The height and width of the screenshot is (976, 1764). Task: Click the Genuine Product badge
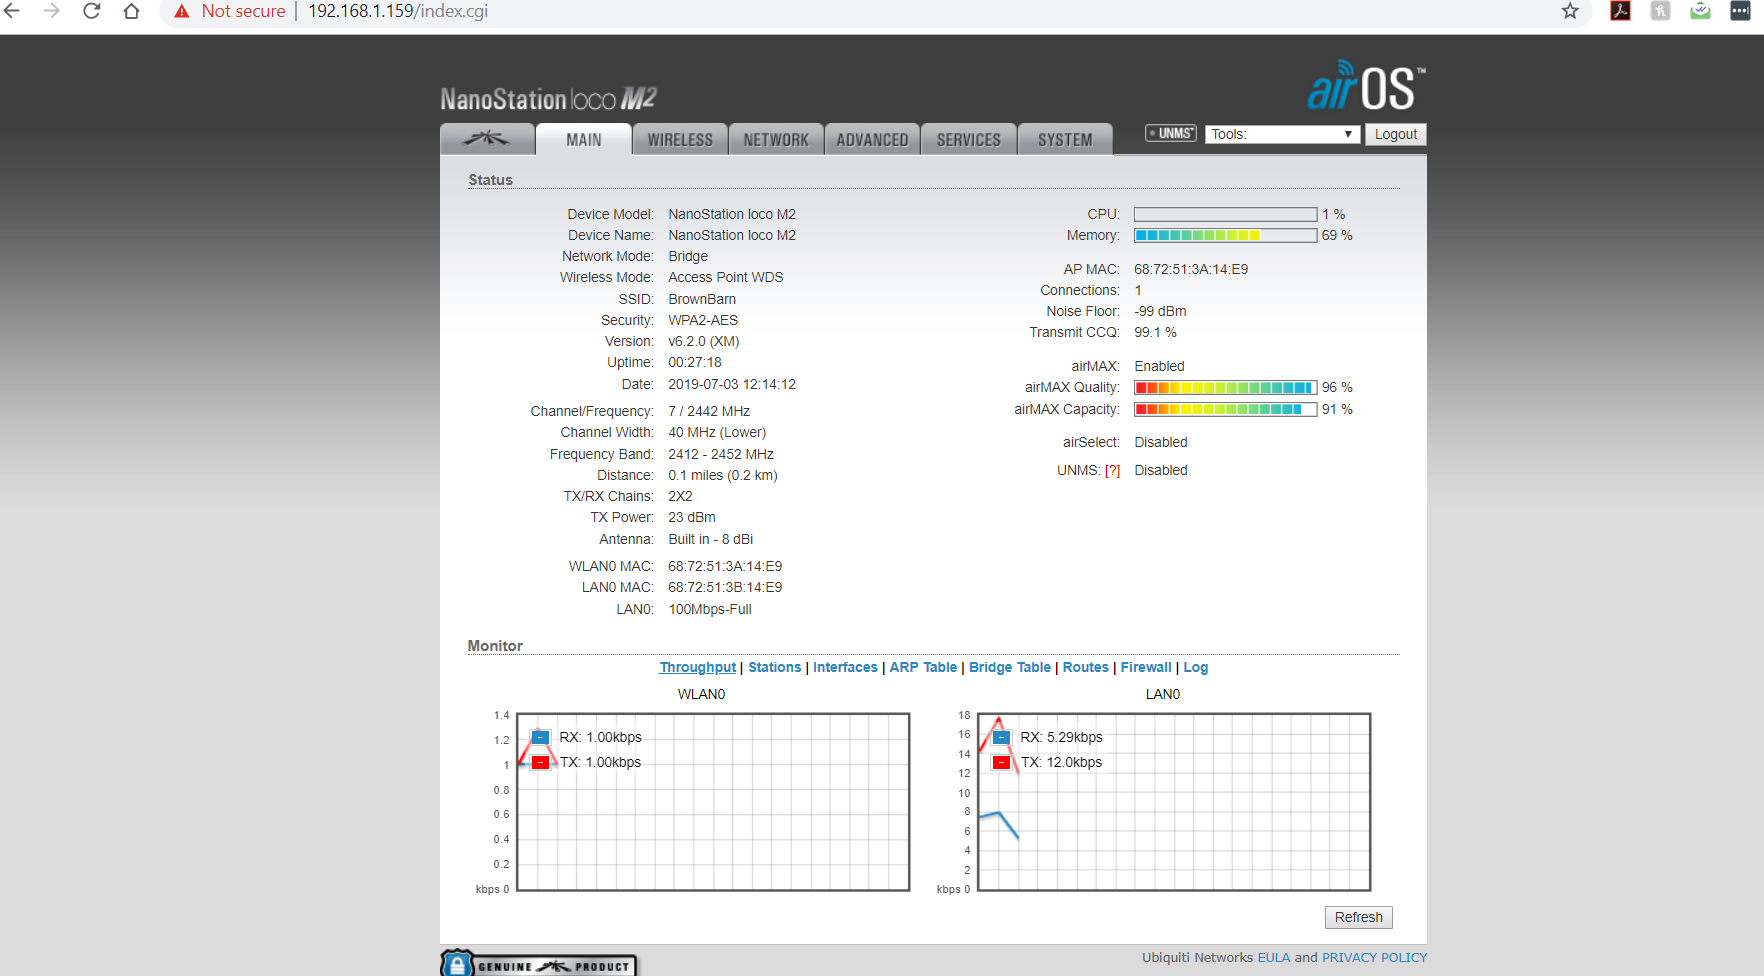(x=540, y=965)
